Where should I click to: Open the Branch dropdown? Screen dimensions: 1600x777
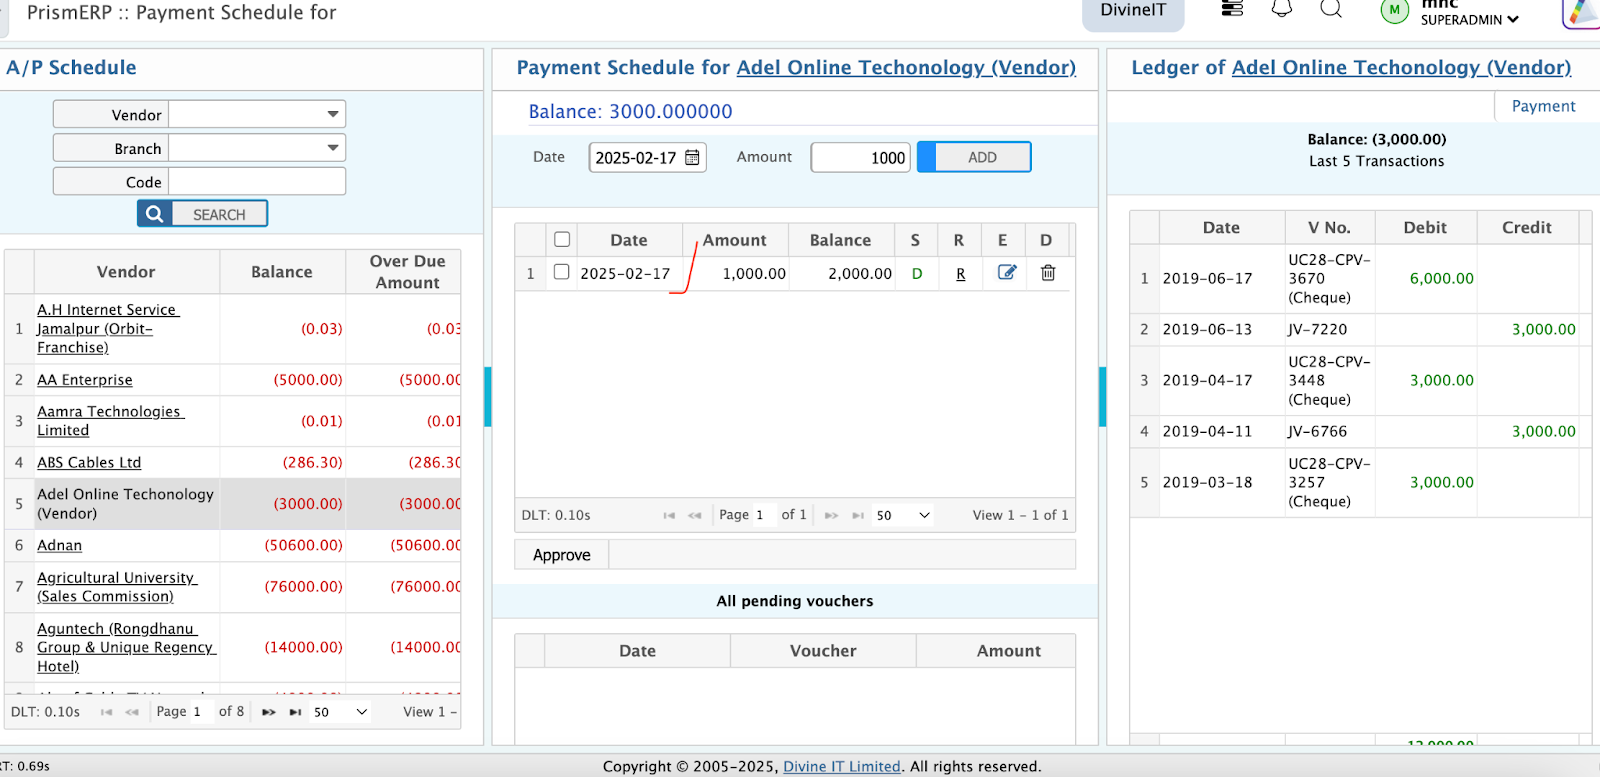click(x=333, y=148)
